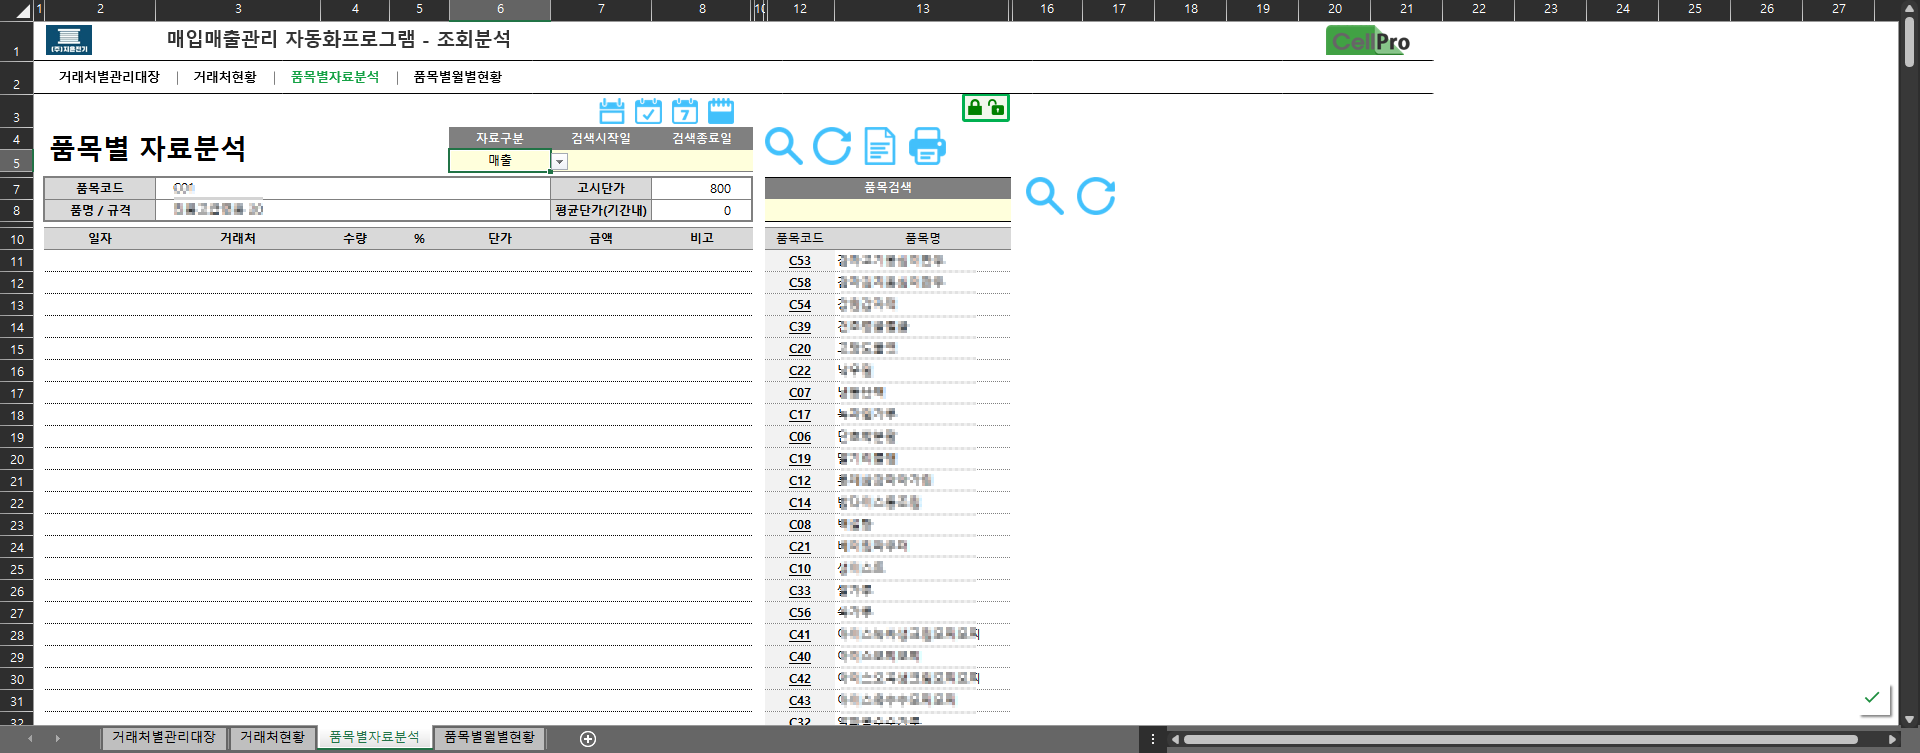Click the refresh icon next to 품목검색

click(1096, 196)
